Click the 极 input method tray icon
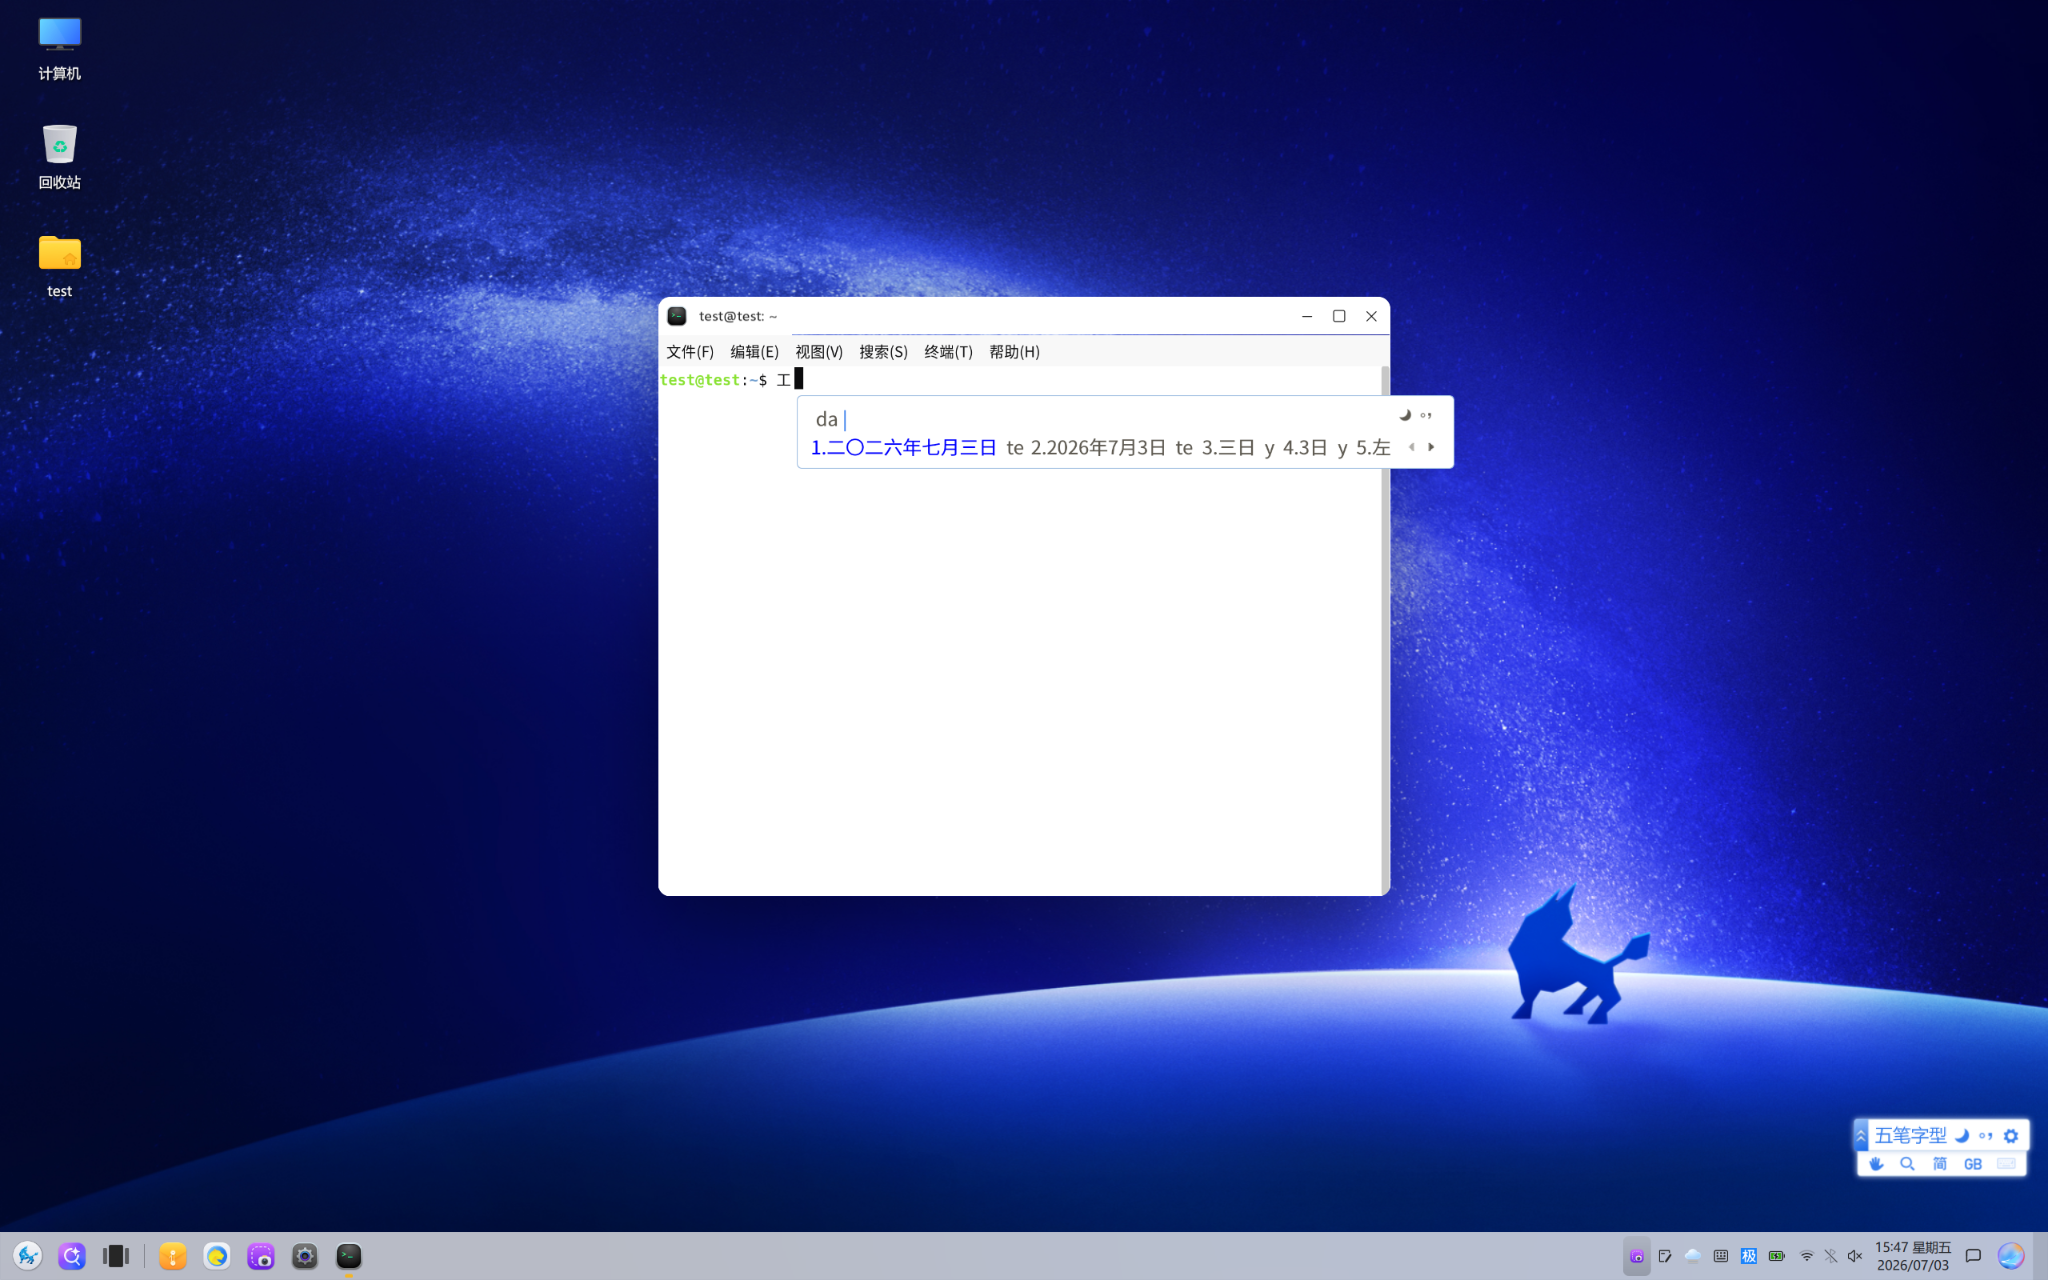This screenshot has width=2048, height=1280. coord(1749,1256)
